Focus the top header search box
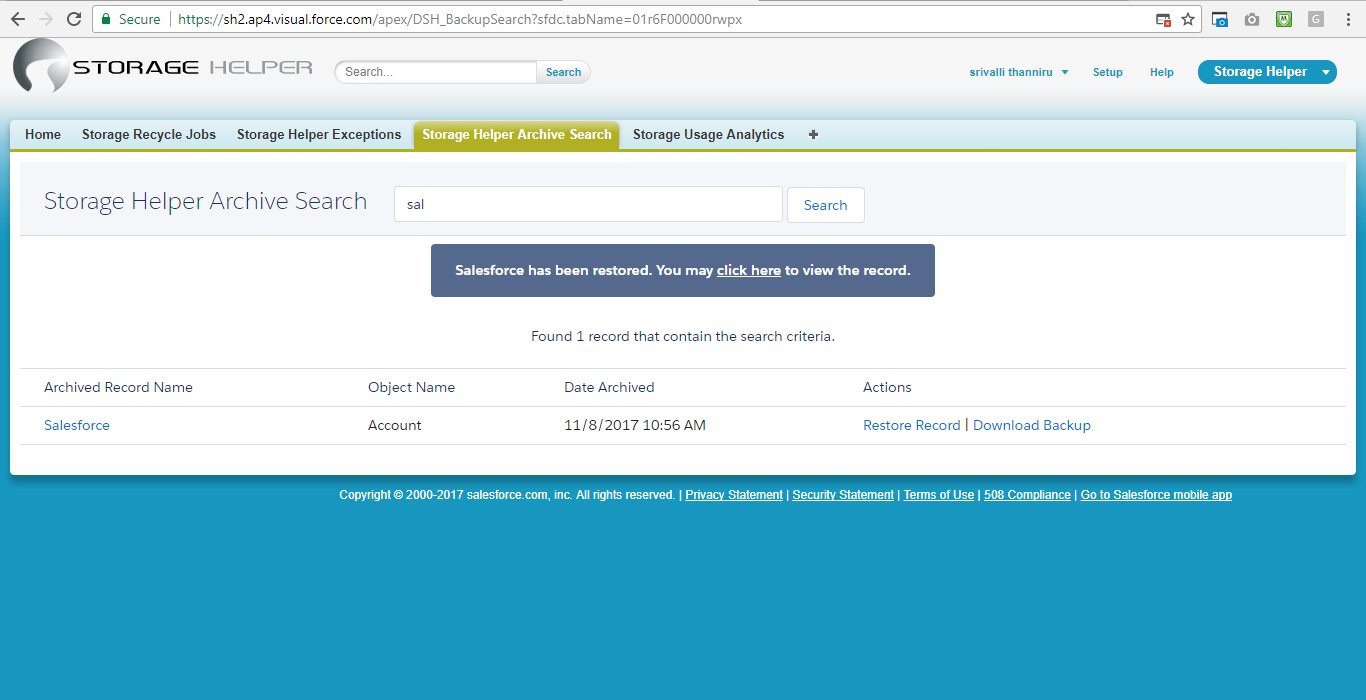Screen dimensions: 1366x700 click(437, 72)
